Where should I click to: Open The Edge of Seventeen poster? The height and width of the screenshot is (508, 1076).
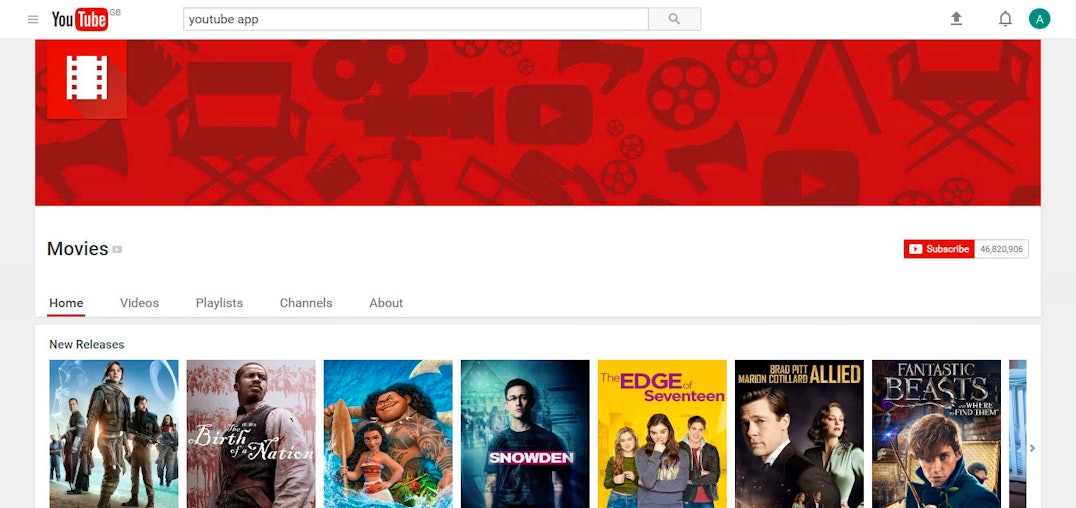coord(662,434)
